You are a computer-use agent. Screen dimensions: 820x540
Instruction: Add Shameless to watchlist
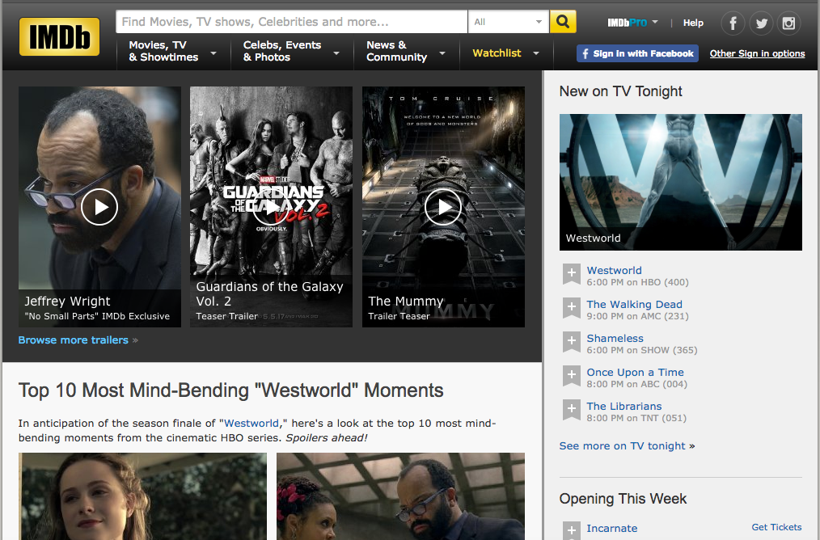tap(572, 342)
